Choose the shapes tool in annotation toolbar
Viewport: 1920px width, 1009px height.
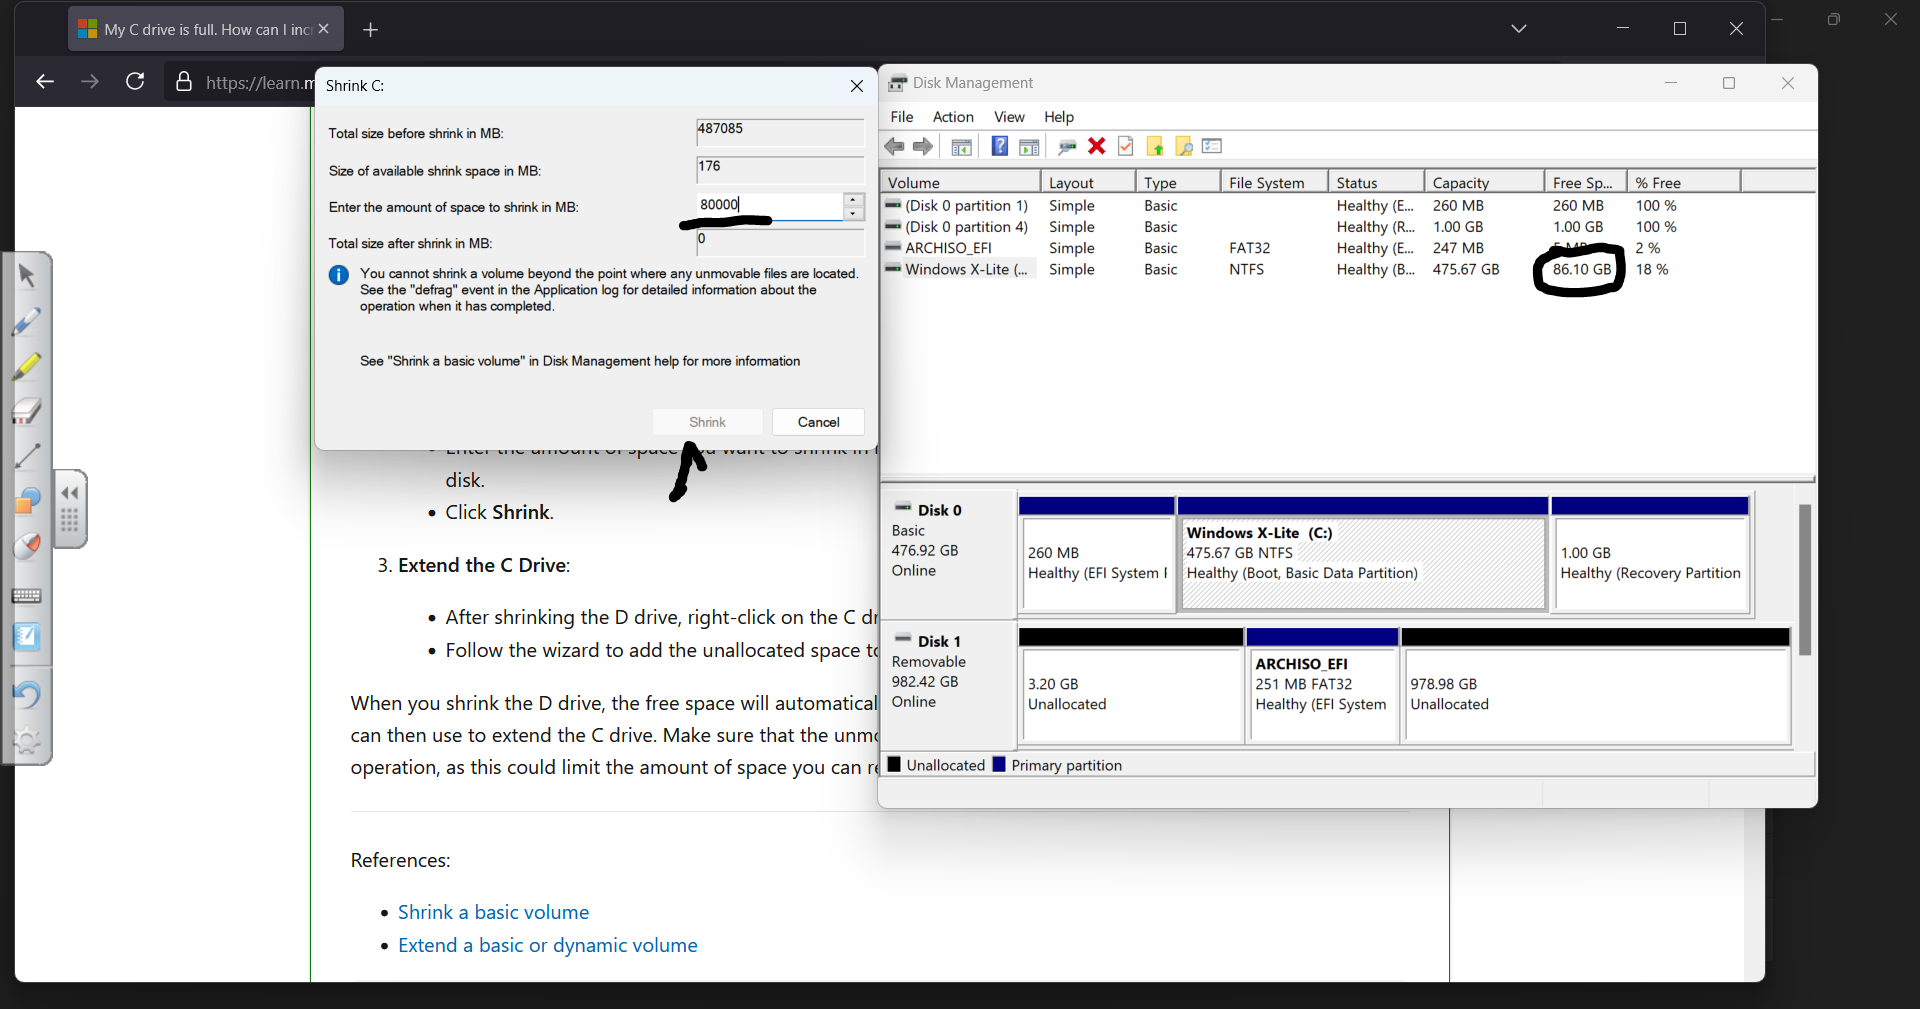pos(27,500)
